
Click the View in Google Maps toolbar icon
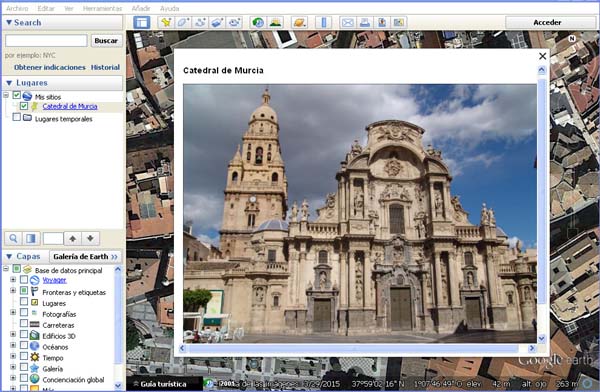pos(399,22)
